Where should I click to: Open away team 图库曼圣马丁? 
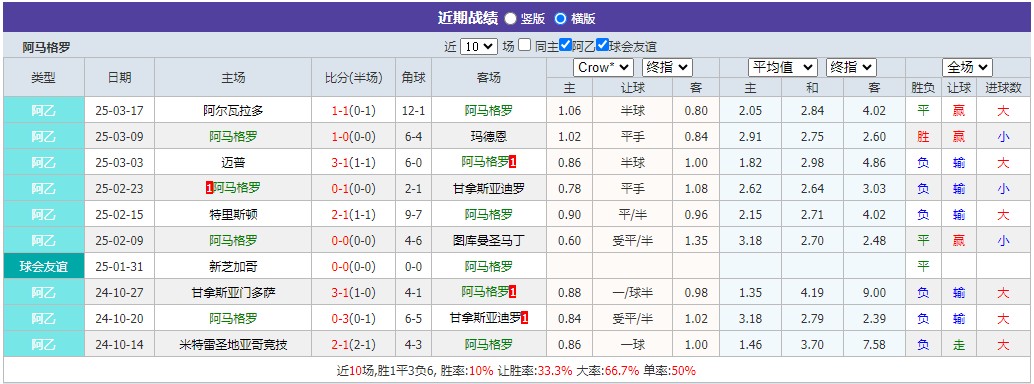tap(489, 240)
